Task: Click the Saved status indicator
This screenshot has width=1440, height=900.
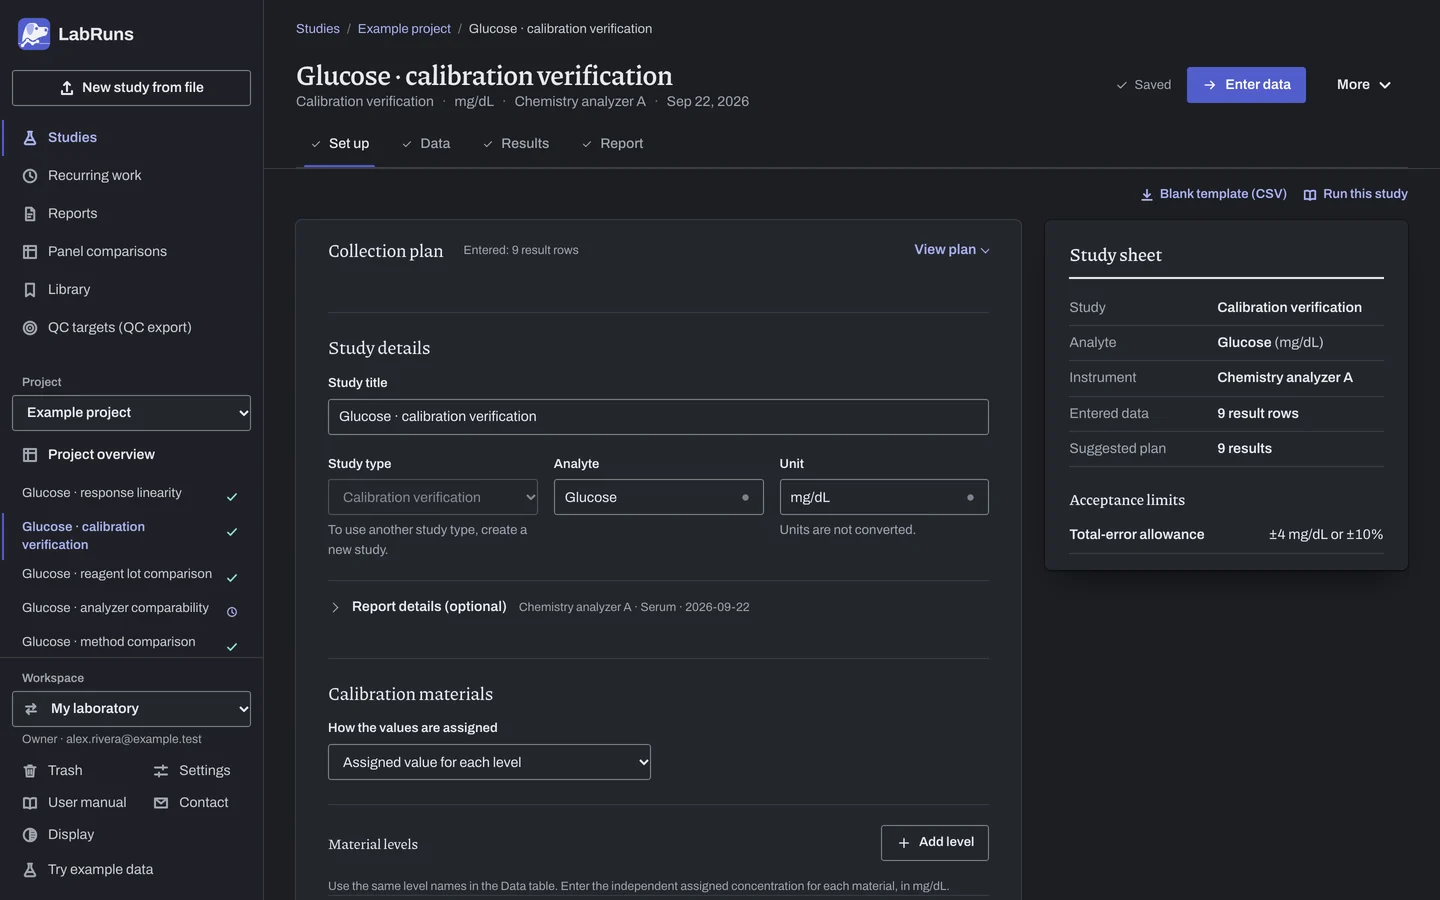Action: (1143, 85)
